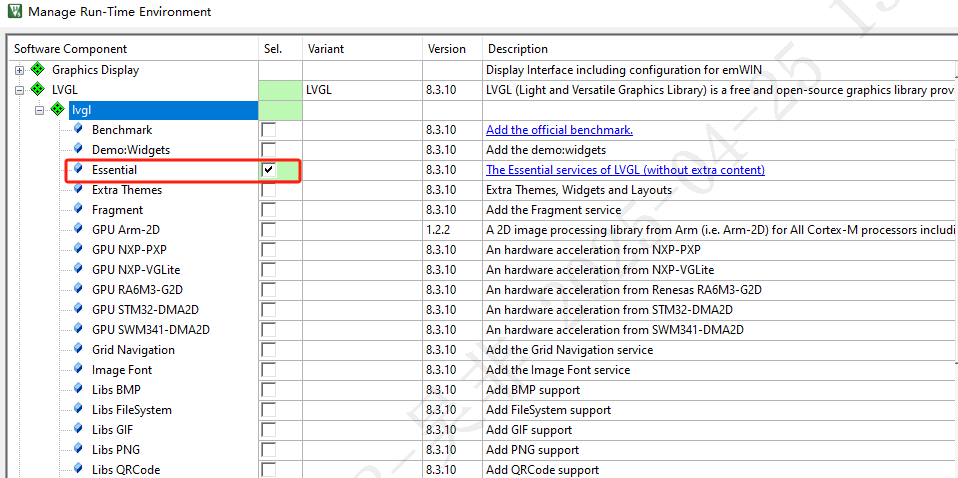Viewport: 958px width, 478px height.
Task: Tick the GPU RA6M3-G2D checkbox
Action: tap(268, 290)
